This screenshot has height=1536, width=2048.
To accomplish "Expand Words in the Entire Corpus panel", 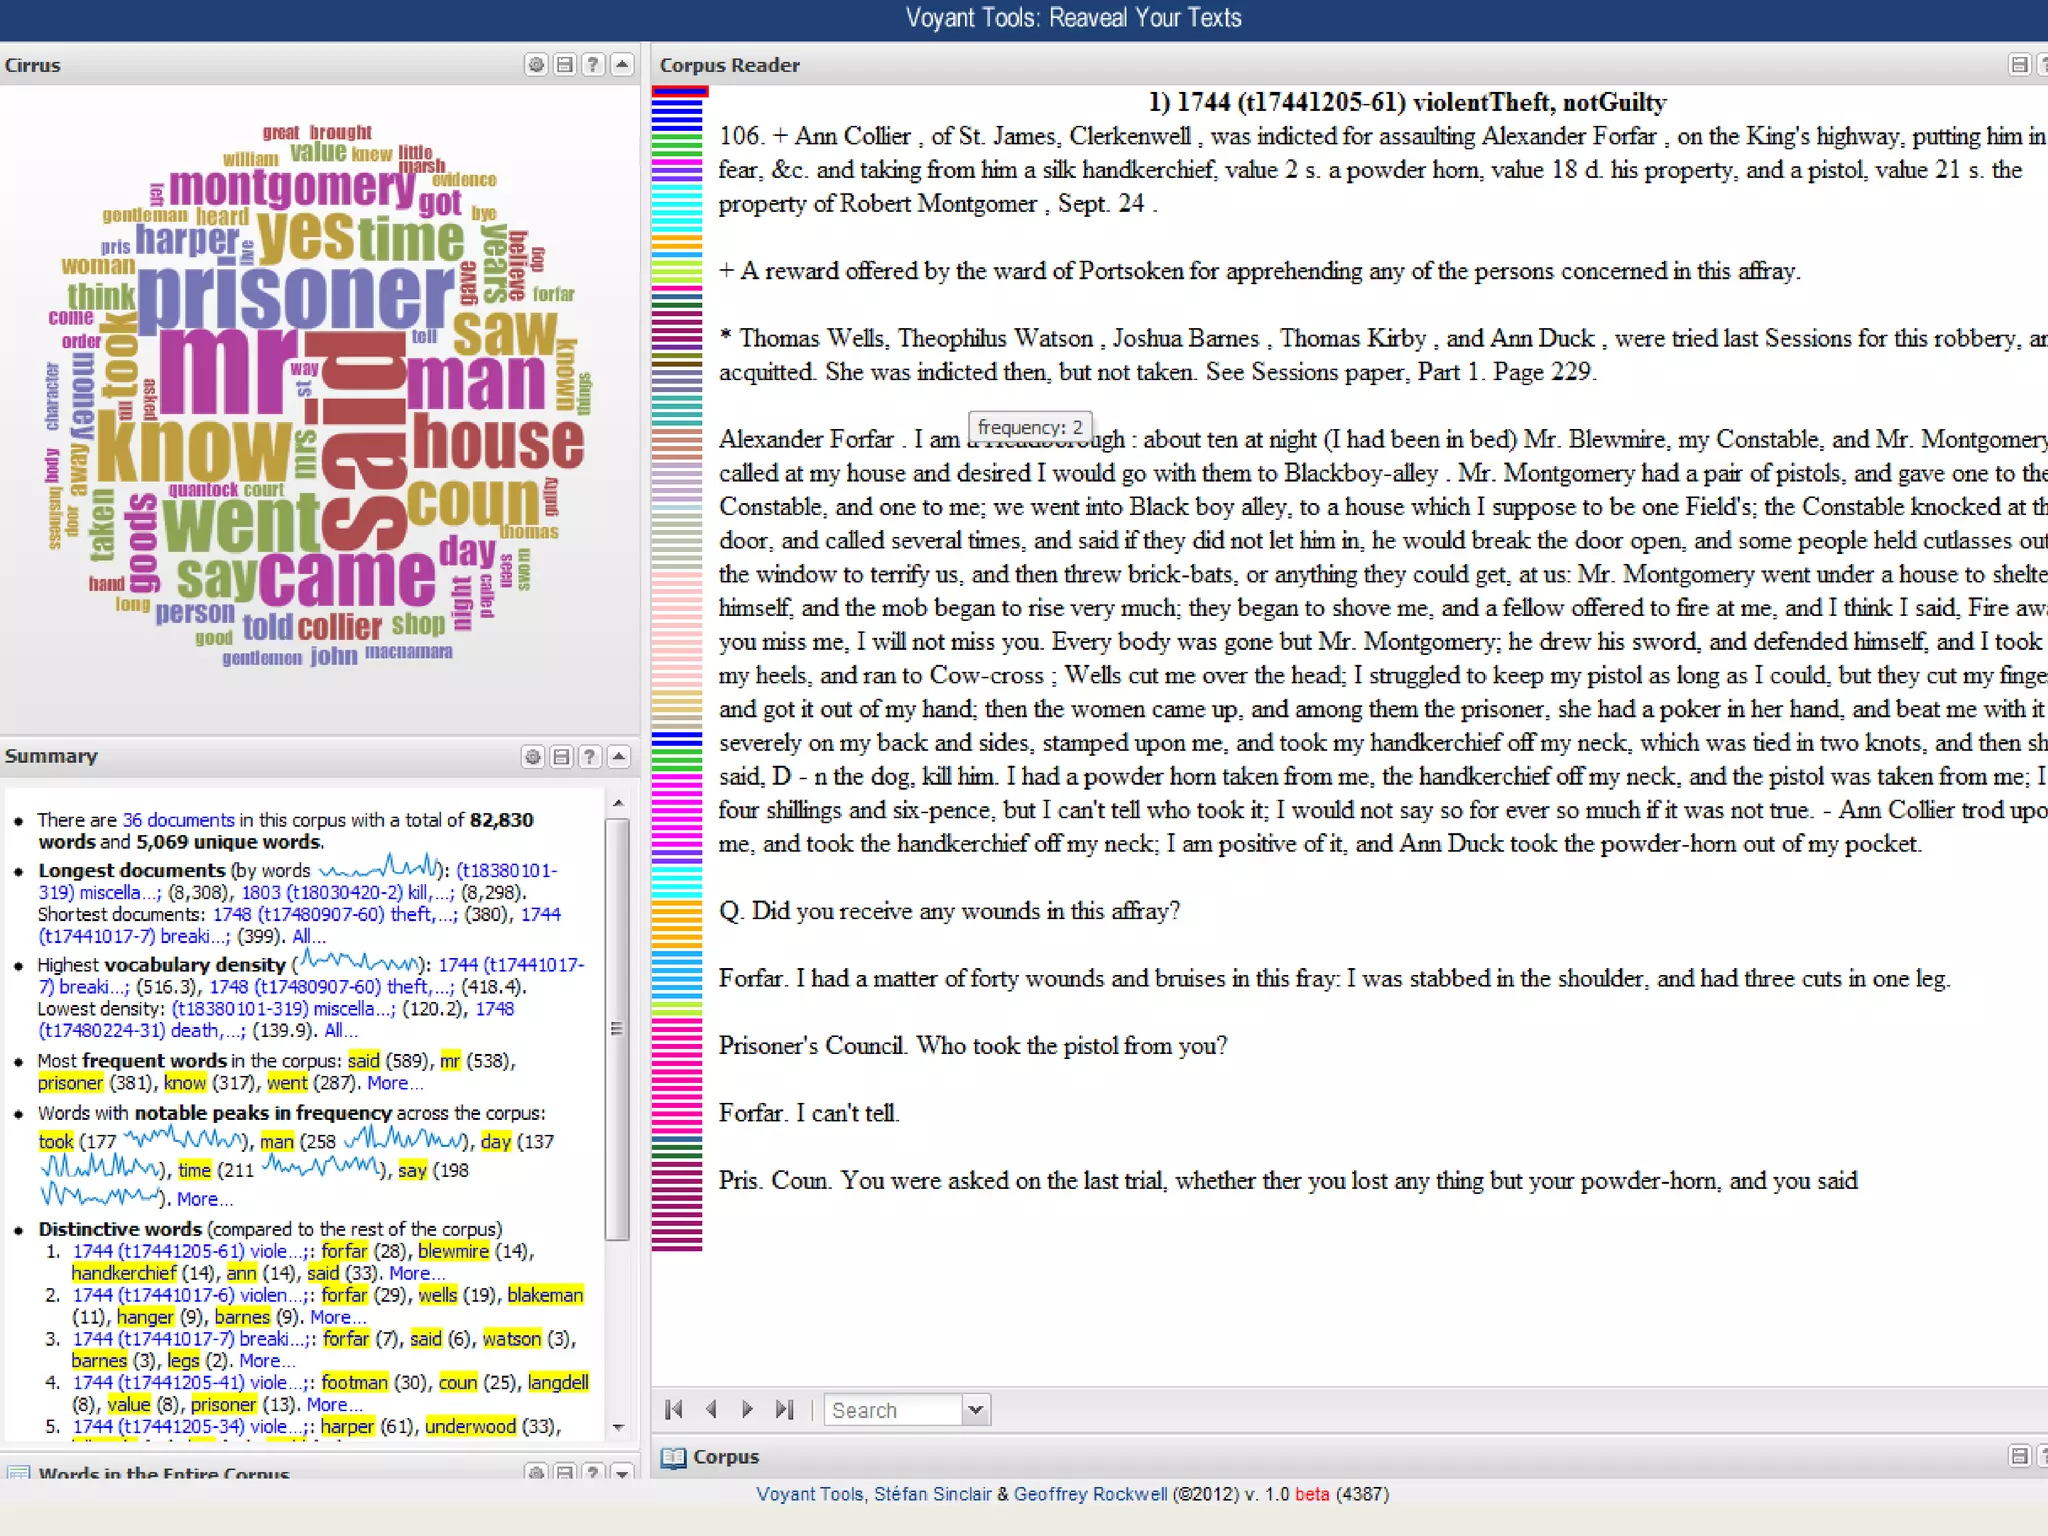I will click(622, 1472).
